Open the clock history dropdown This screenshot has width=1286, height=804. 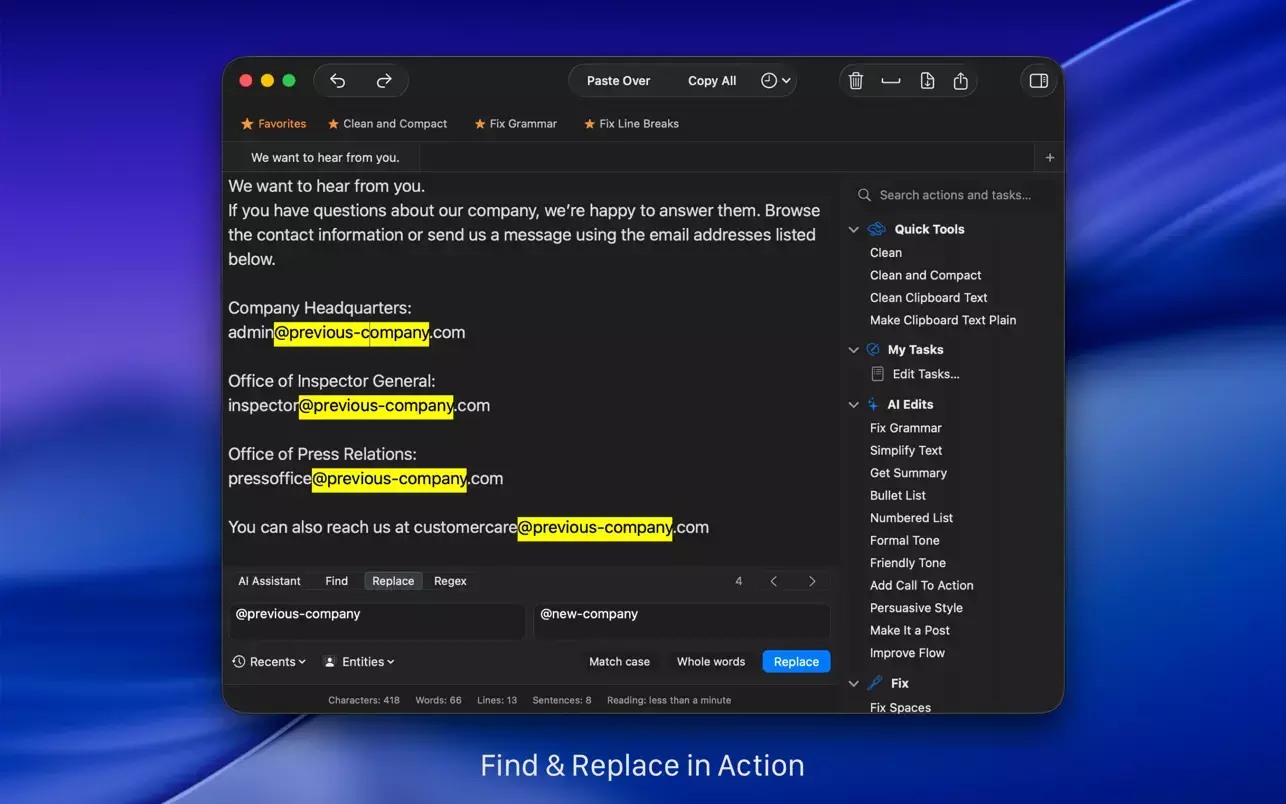click(x=775, y=81)
